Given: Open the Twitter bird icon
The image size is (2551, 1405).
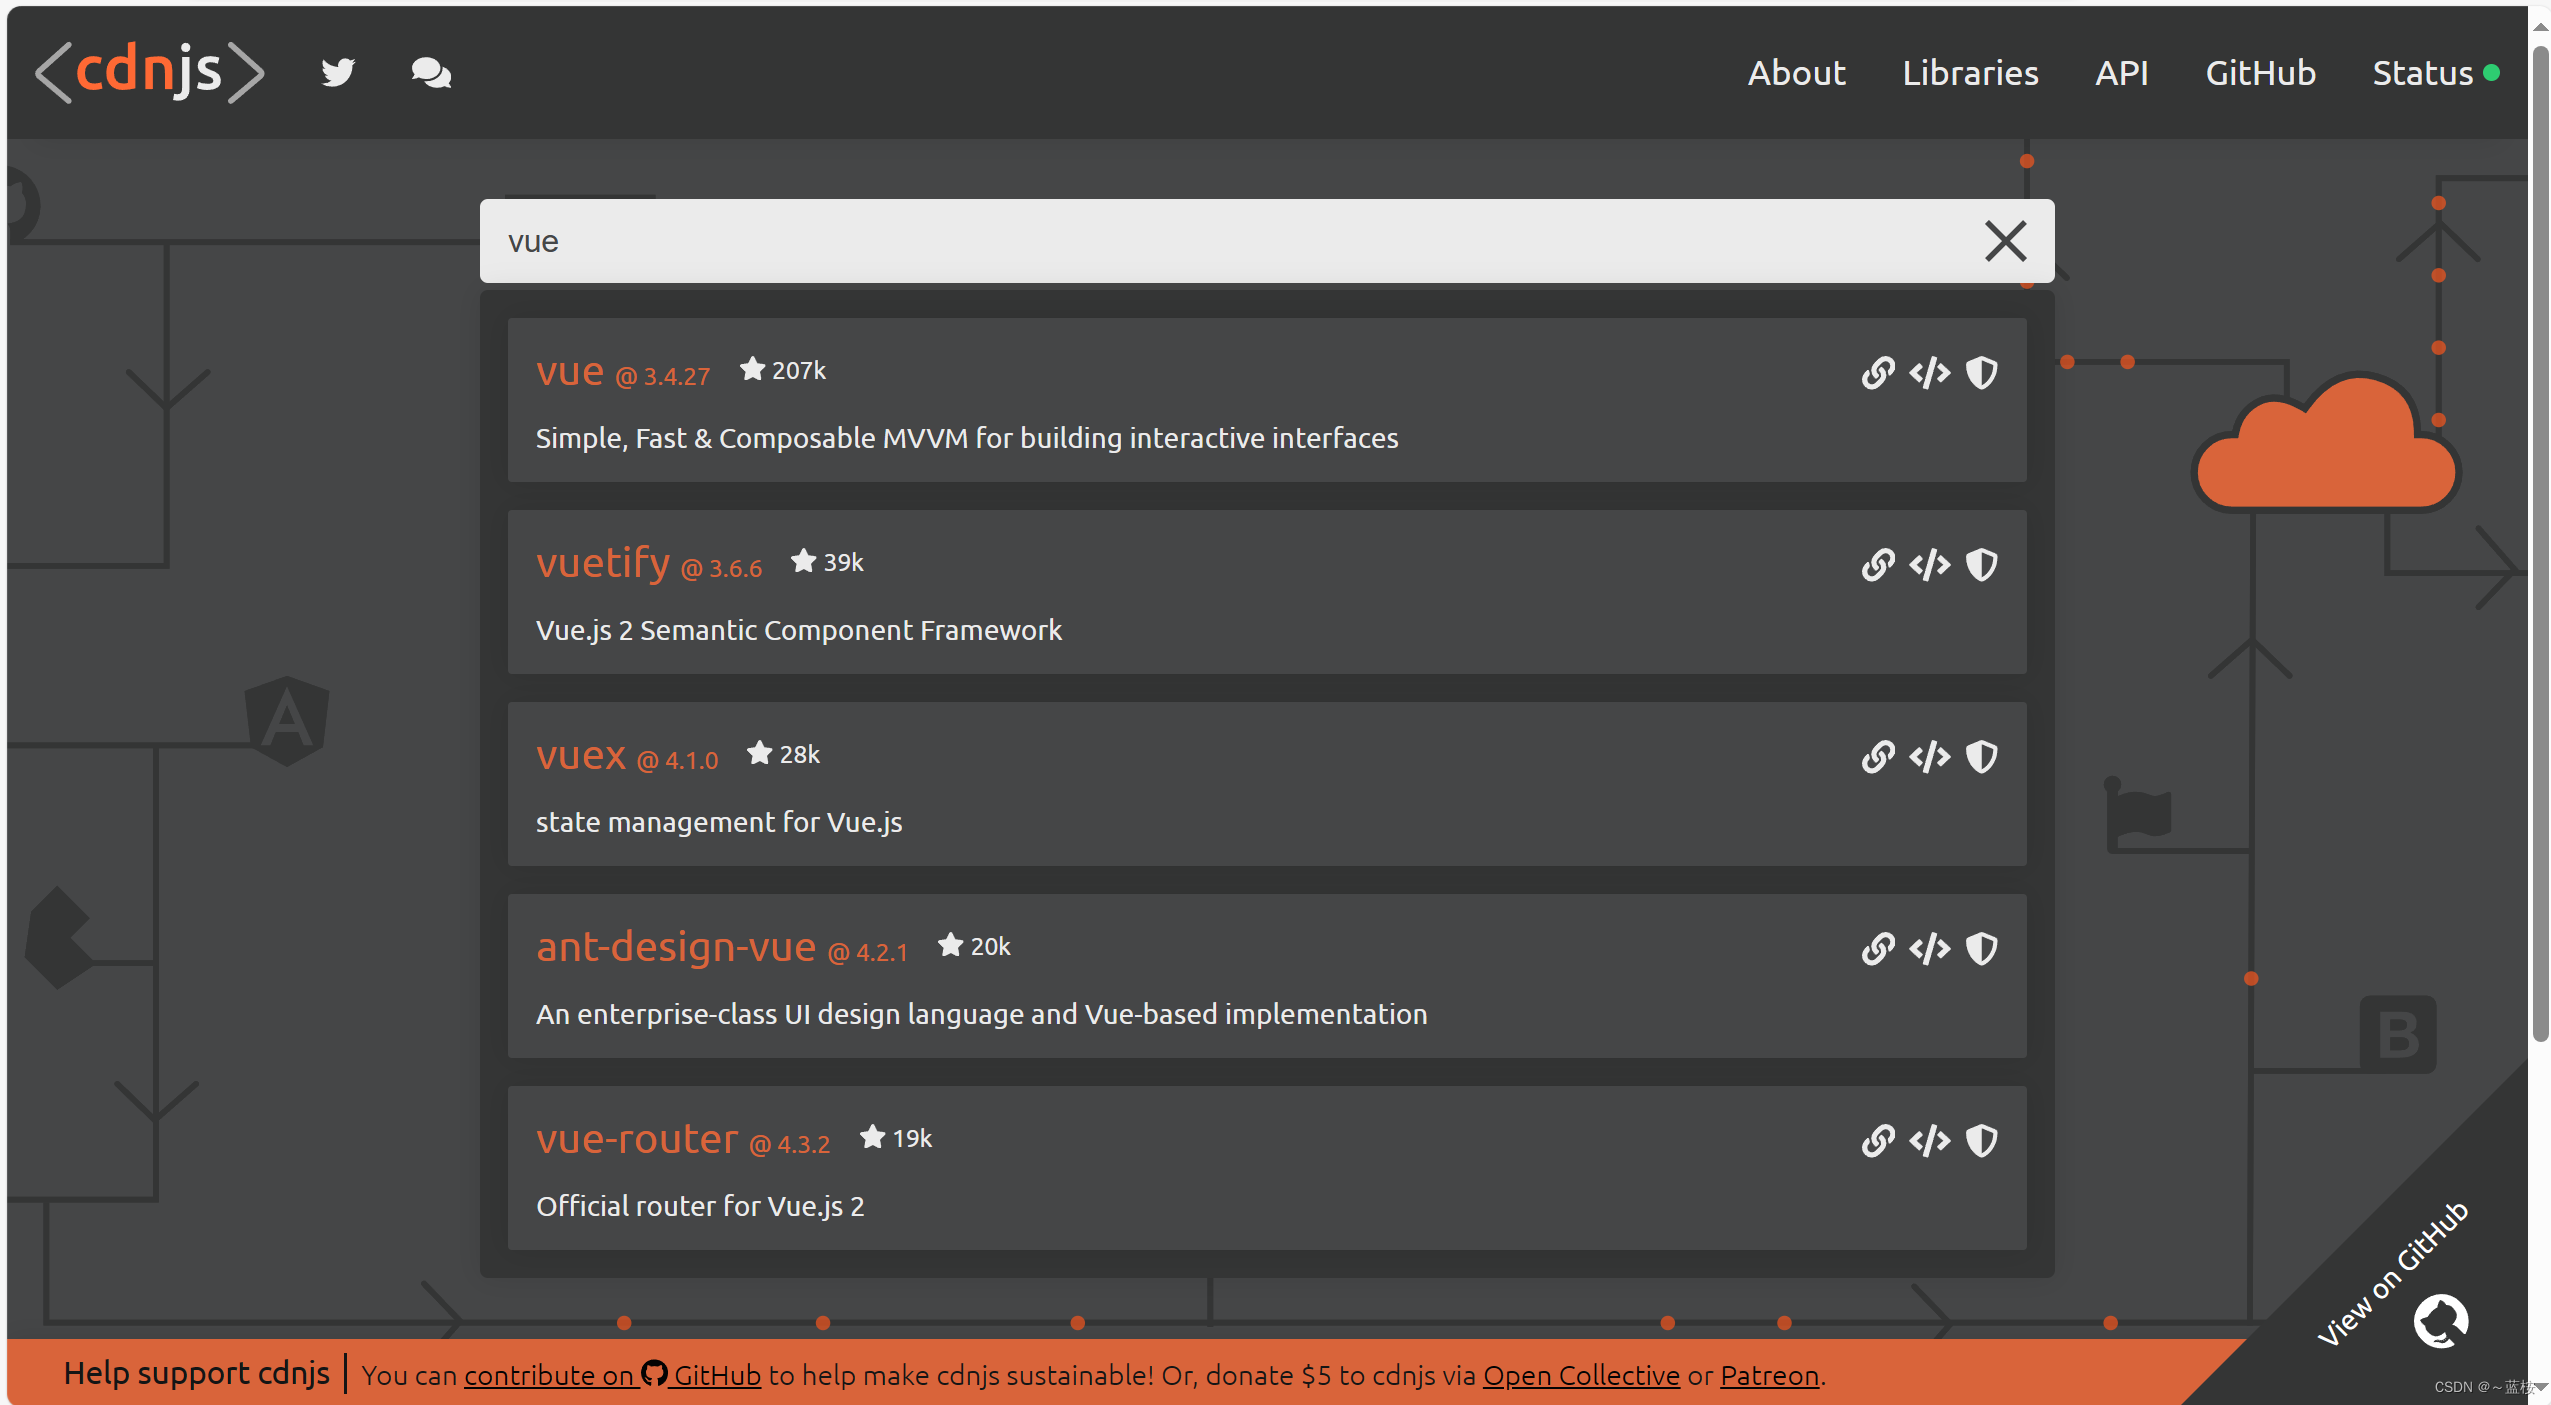Looking at the screenshot, I should pos(338,73).
